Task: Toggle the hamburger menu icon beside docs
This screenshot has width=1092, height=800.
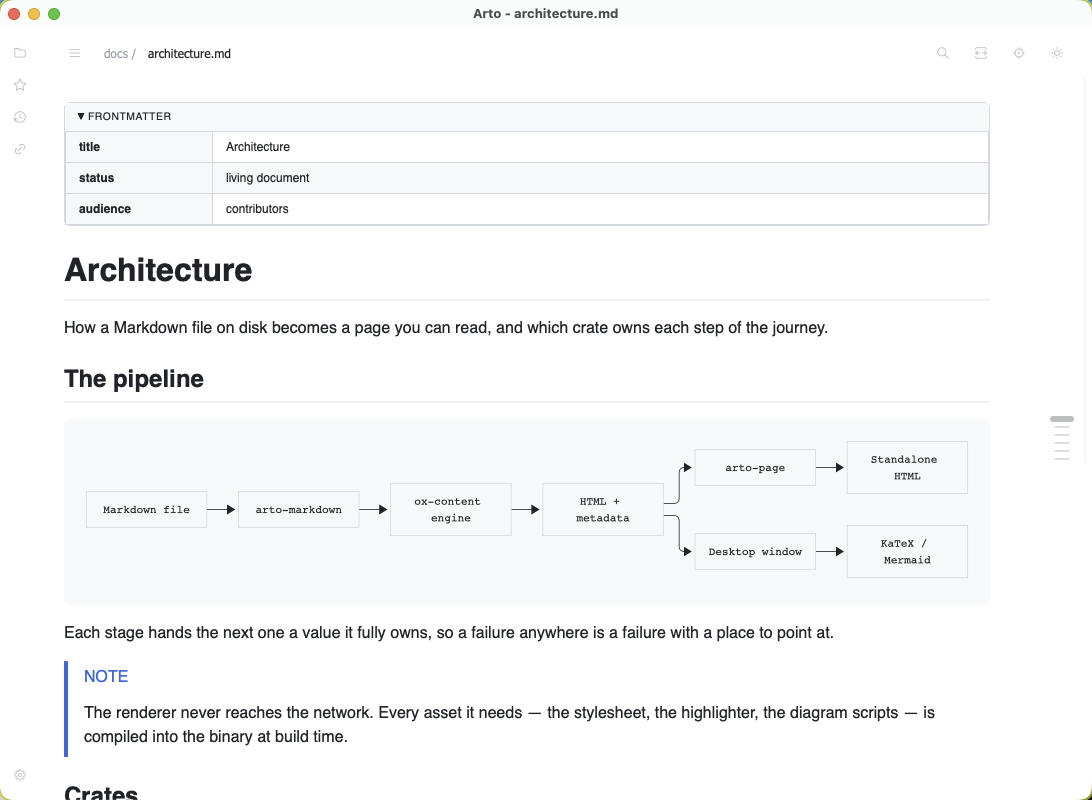Action: (75, 54)
